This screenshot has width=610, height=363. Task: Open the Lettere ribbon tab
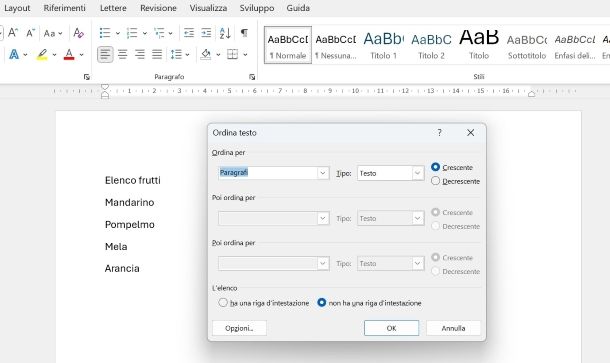tap(113, 8)
